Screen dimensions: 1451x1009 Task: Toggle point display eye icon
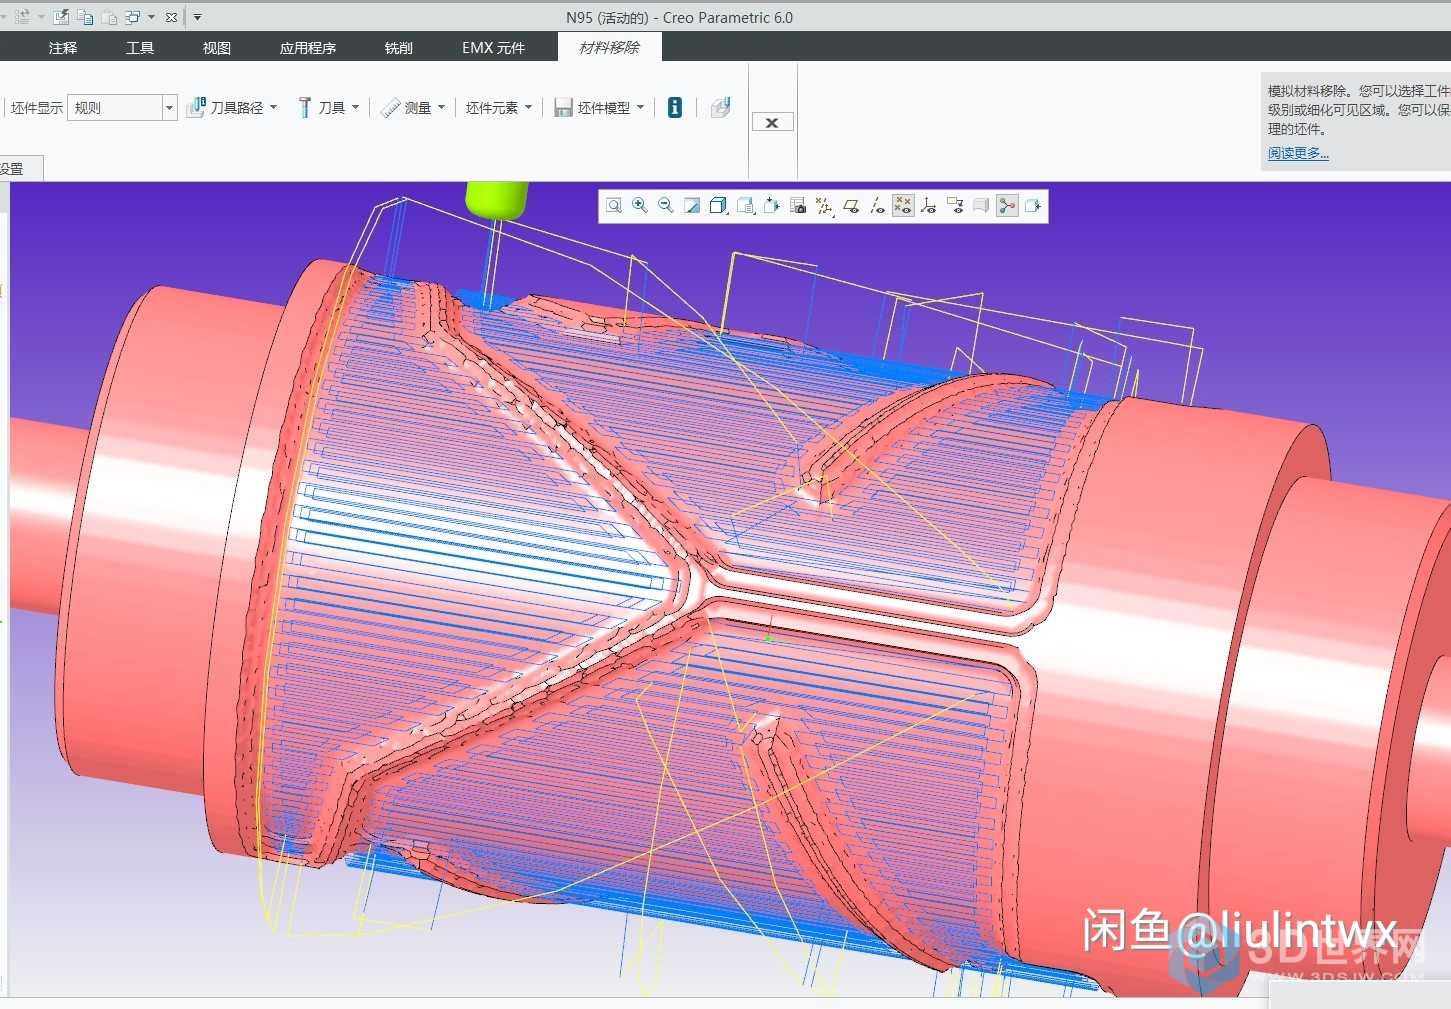coord(903,206)
